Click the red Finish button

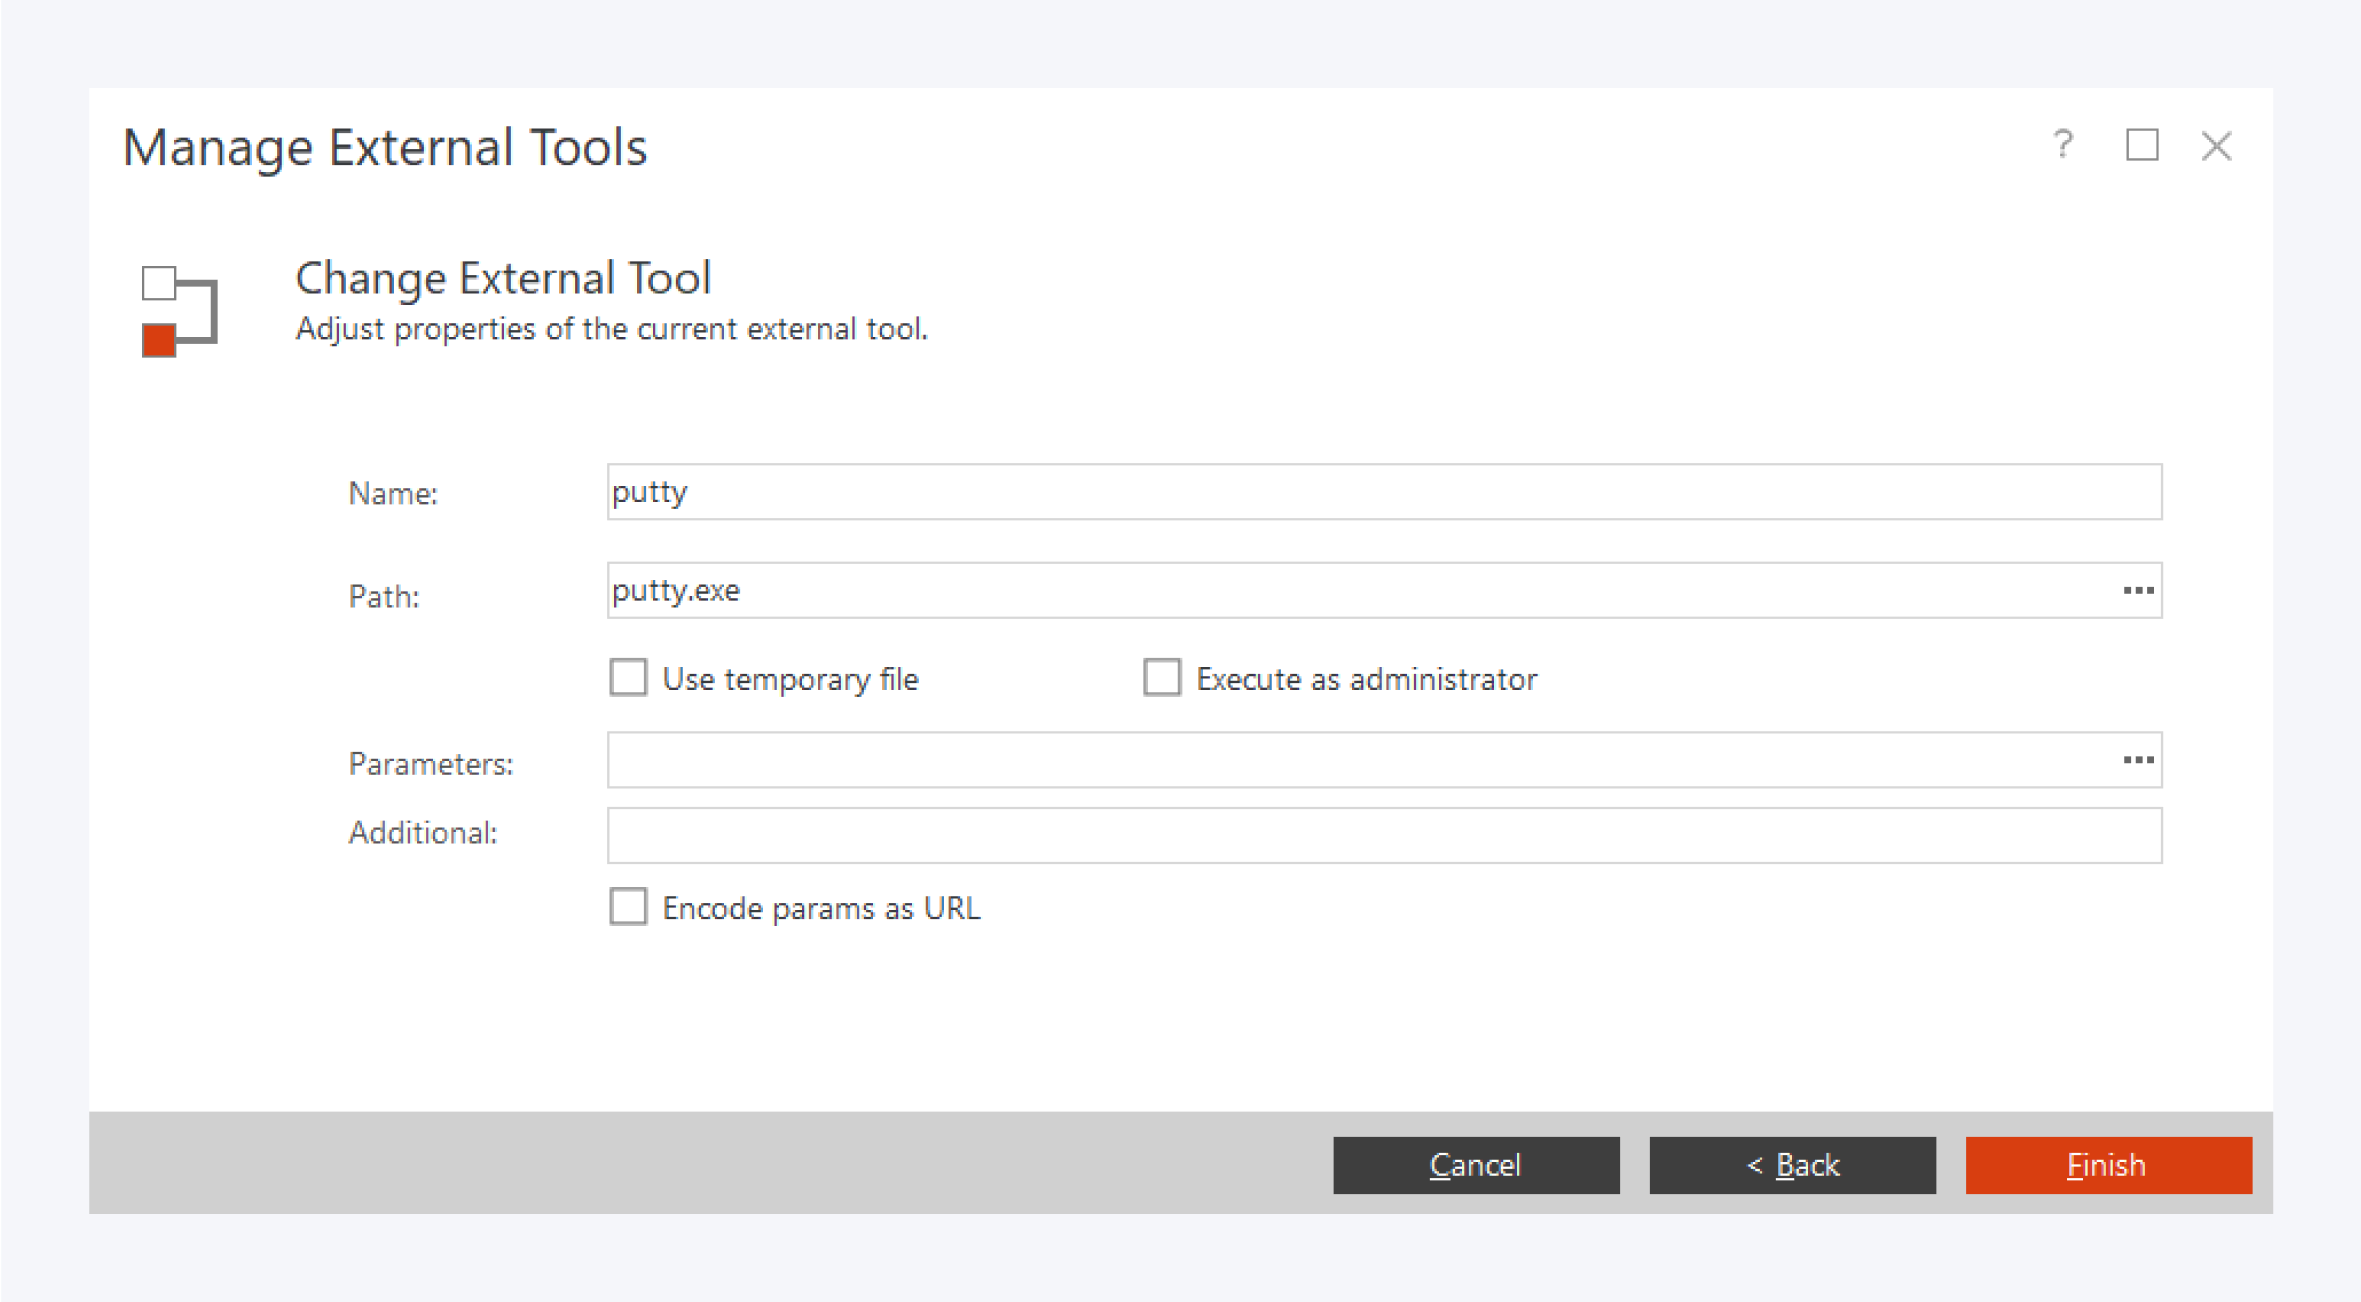click(2108, 1165)
